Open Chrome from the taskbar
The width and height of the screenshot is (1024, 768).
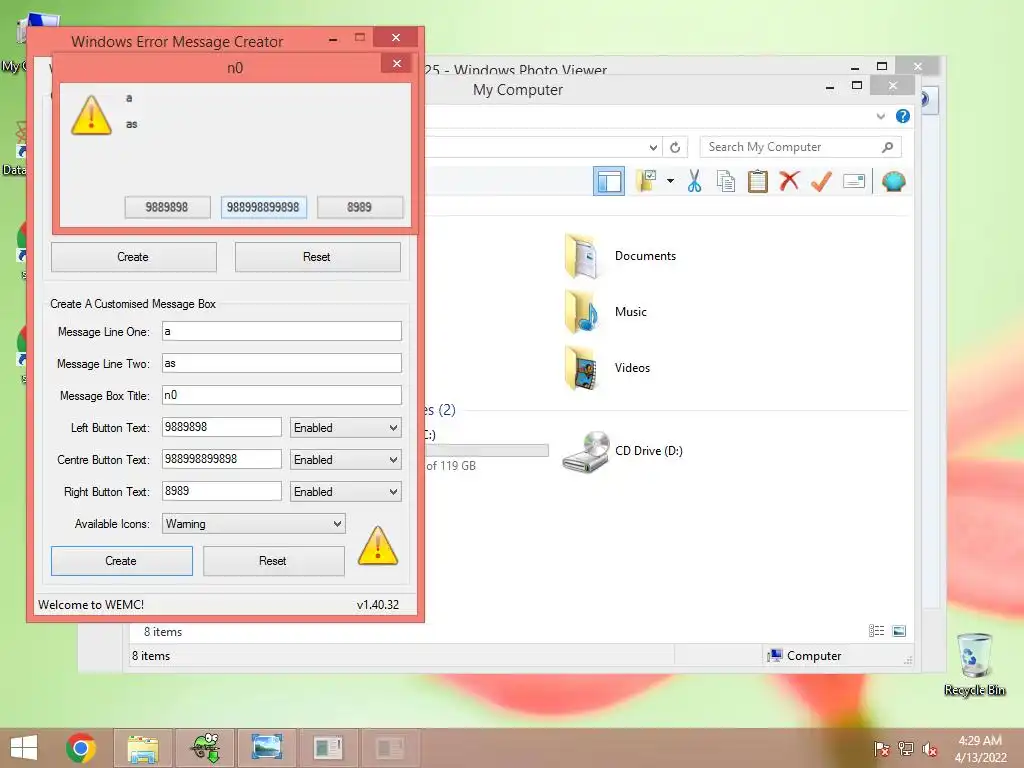pyautogui.click(x=81, y=748)
